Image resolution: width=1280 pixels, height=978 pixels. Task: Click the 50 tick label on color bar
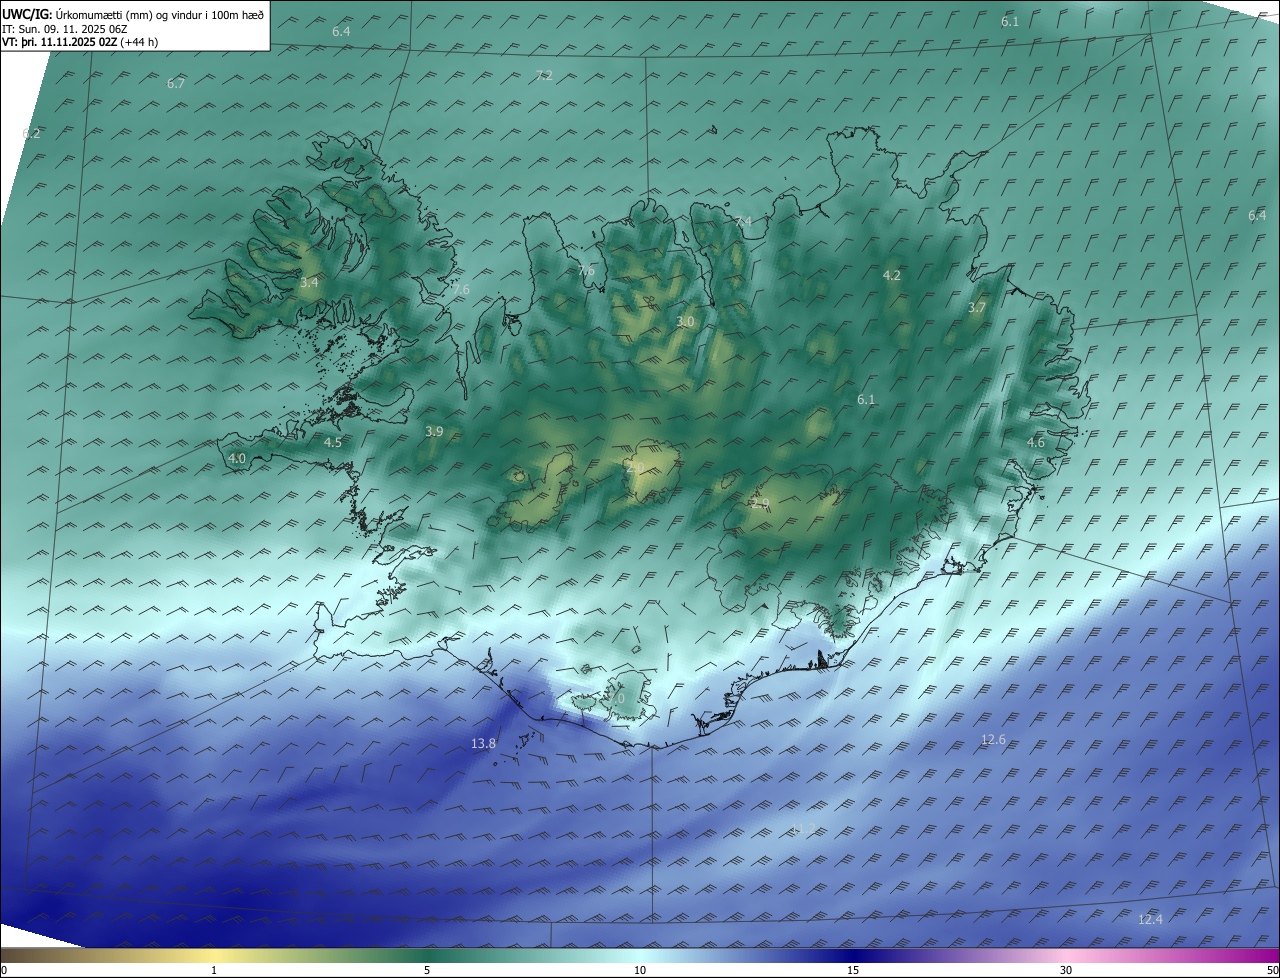[x=1272, y=970]
